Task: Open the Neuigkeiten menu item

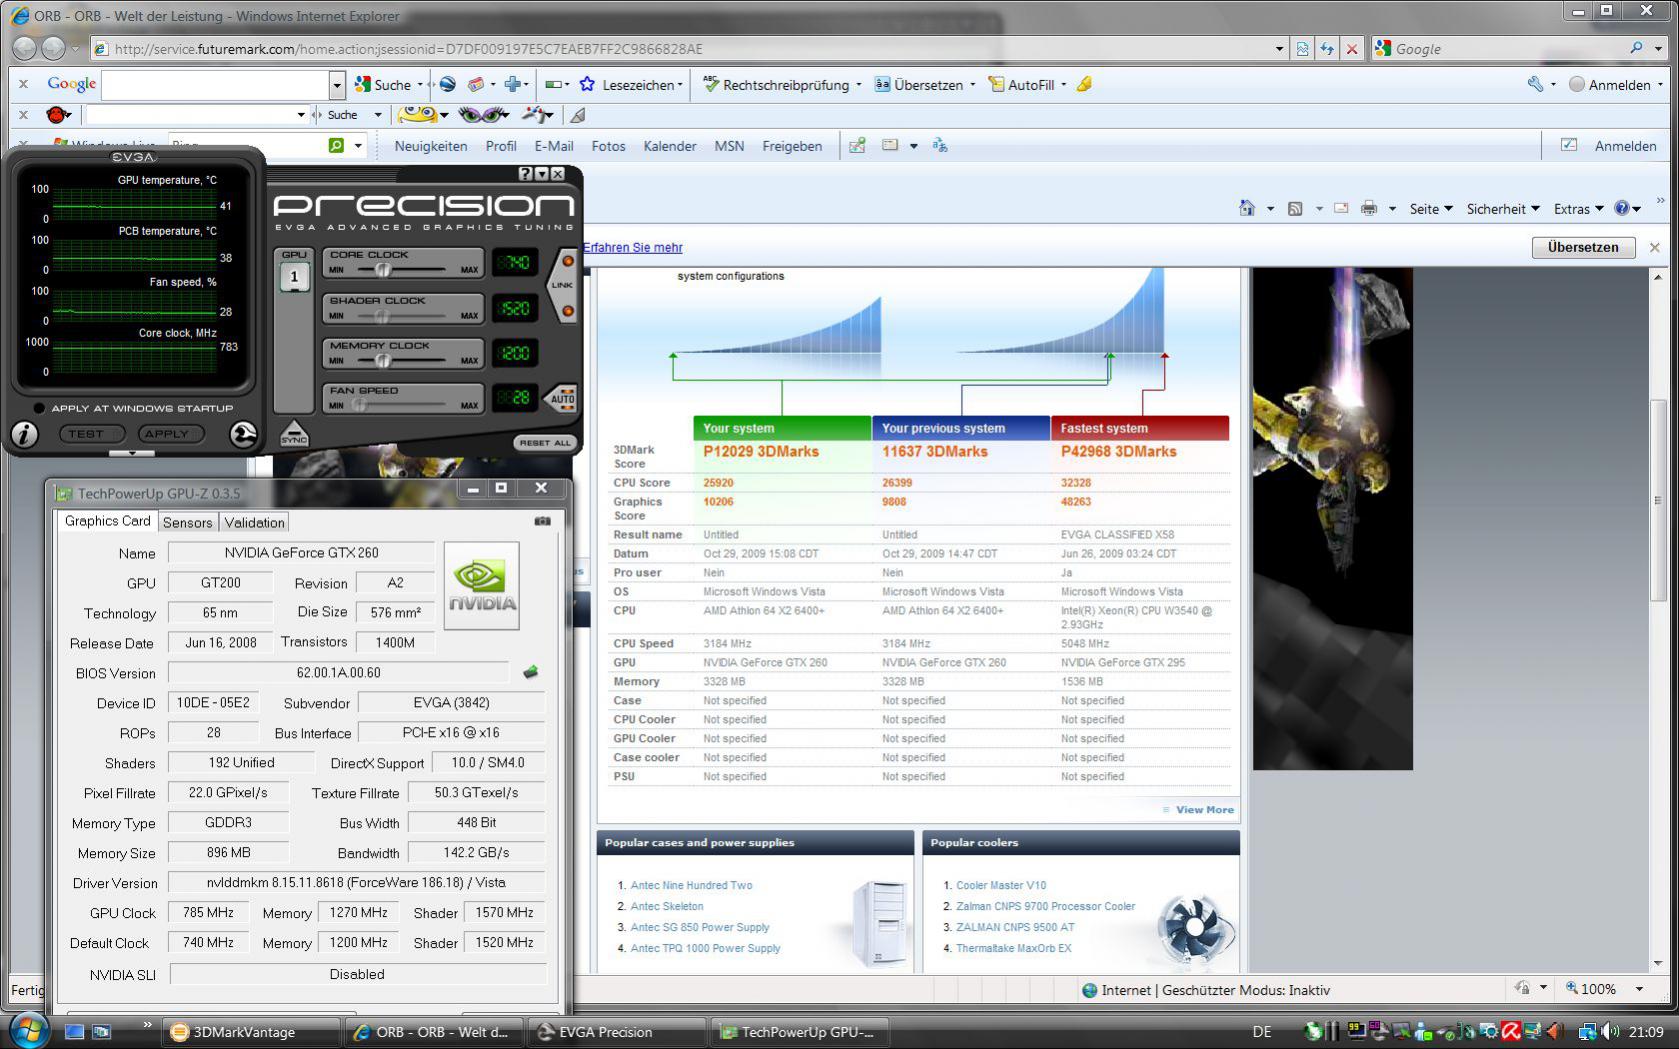Action: click(x=431, y=146)
